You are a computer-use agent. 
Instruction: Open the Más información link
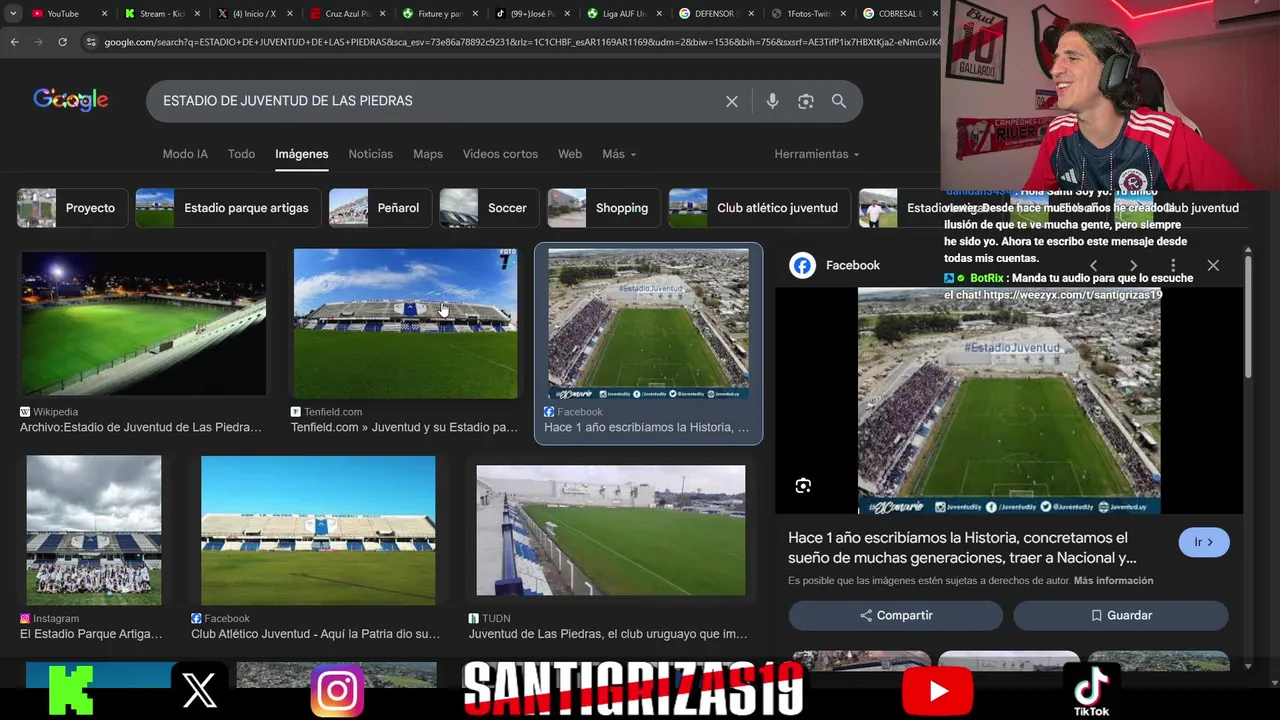pyautogui.click(x=1113, y=580)
